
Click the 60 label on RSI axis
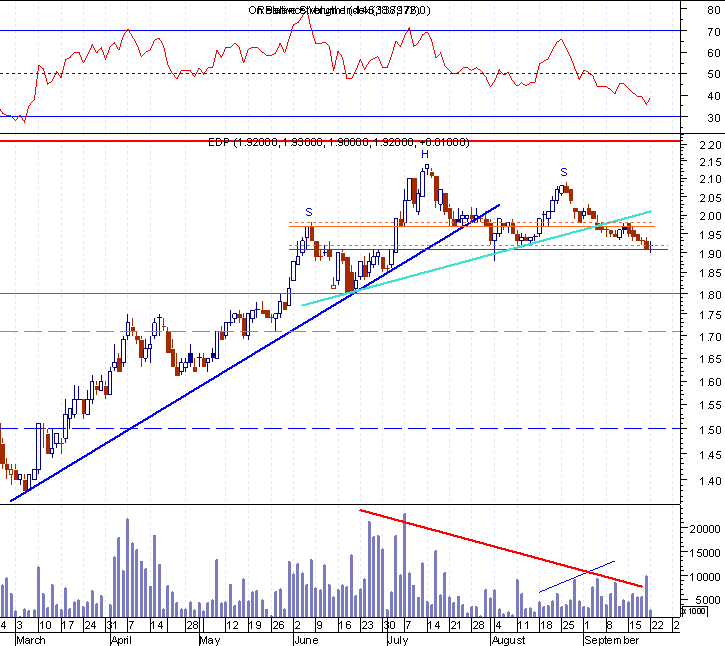click(x=713, y=53)
